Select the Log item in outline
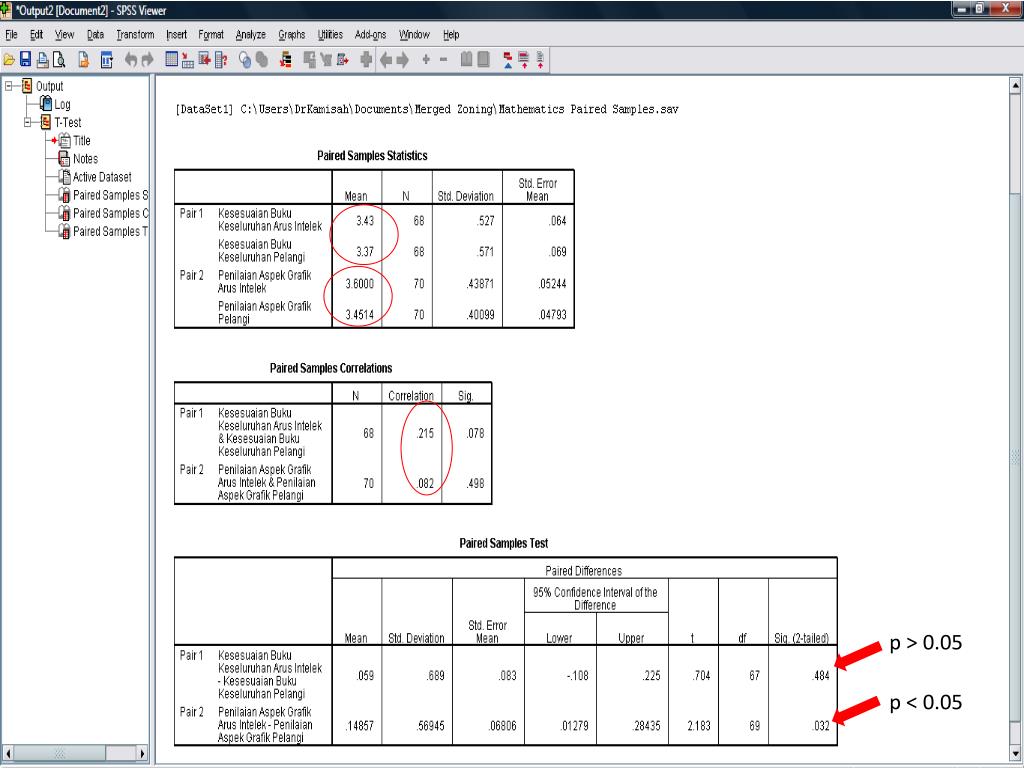The width and height of the screenshot is (1024, 768). click(x=61, y=105)
